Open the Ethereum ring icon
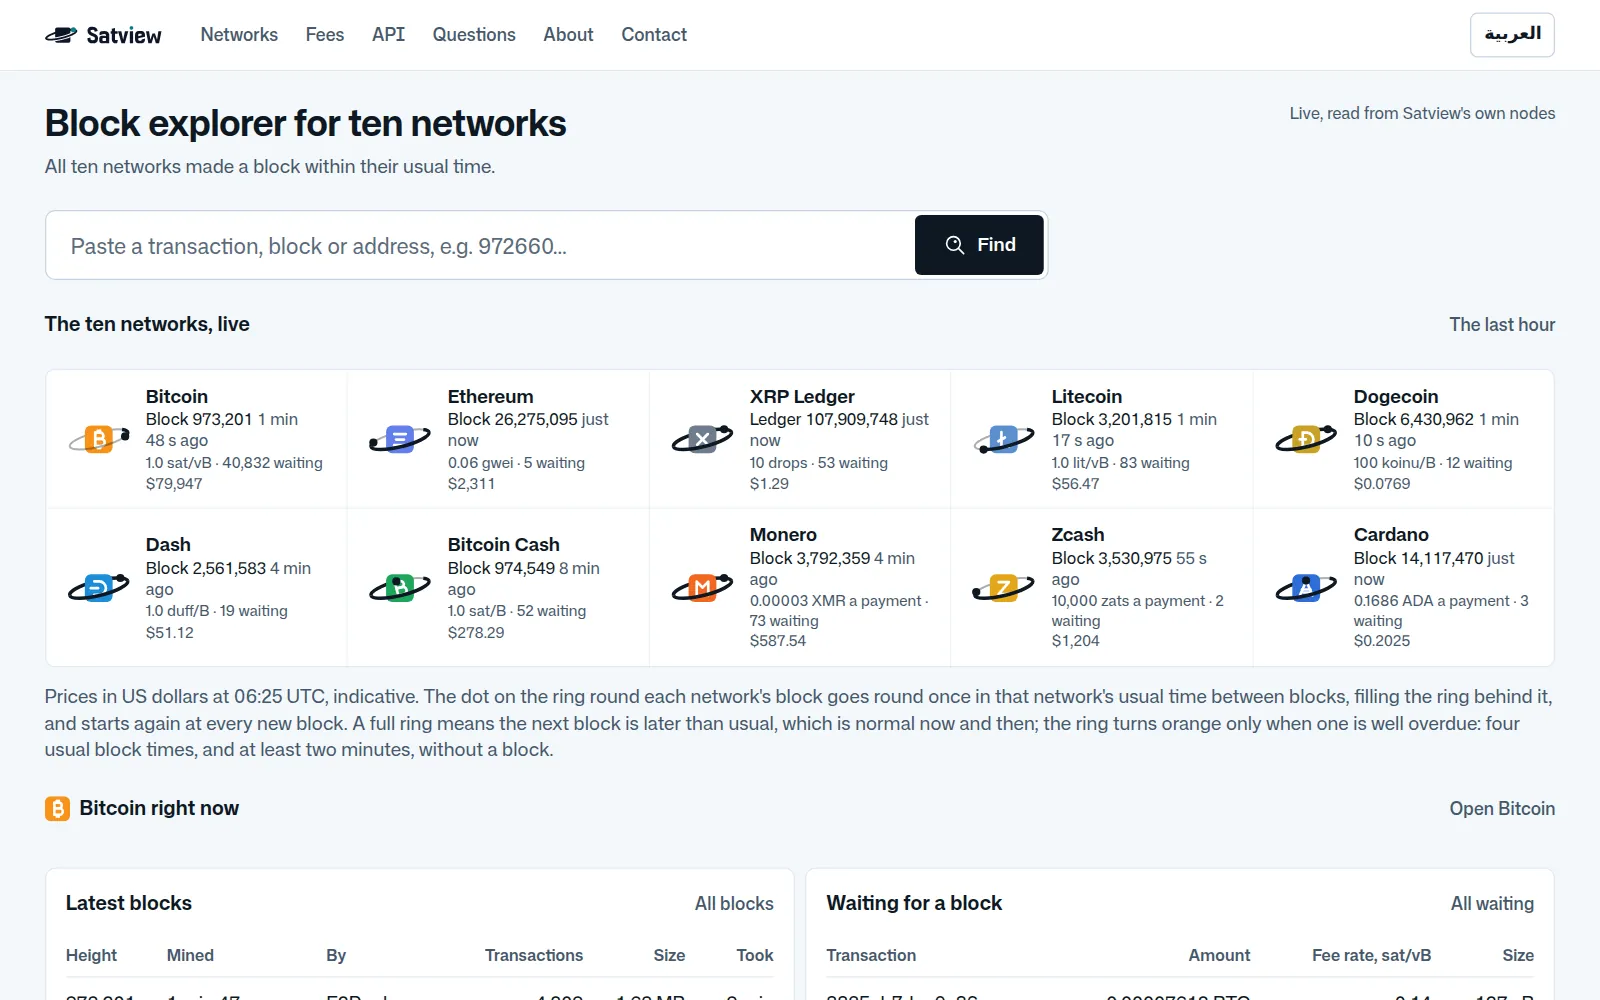 pos(400,439)
